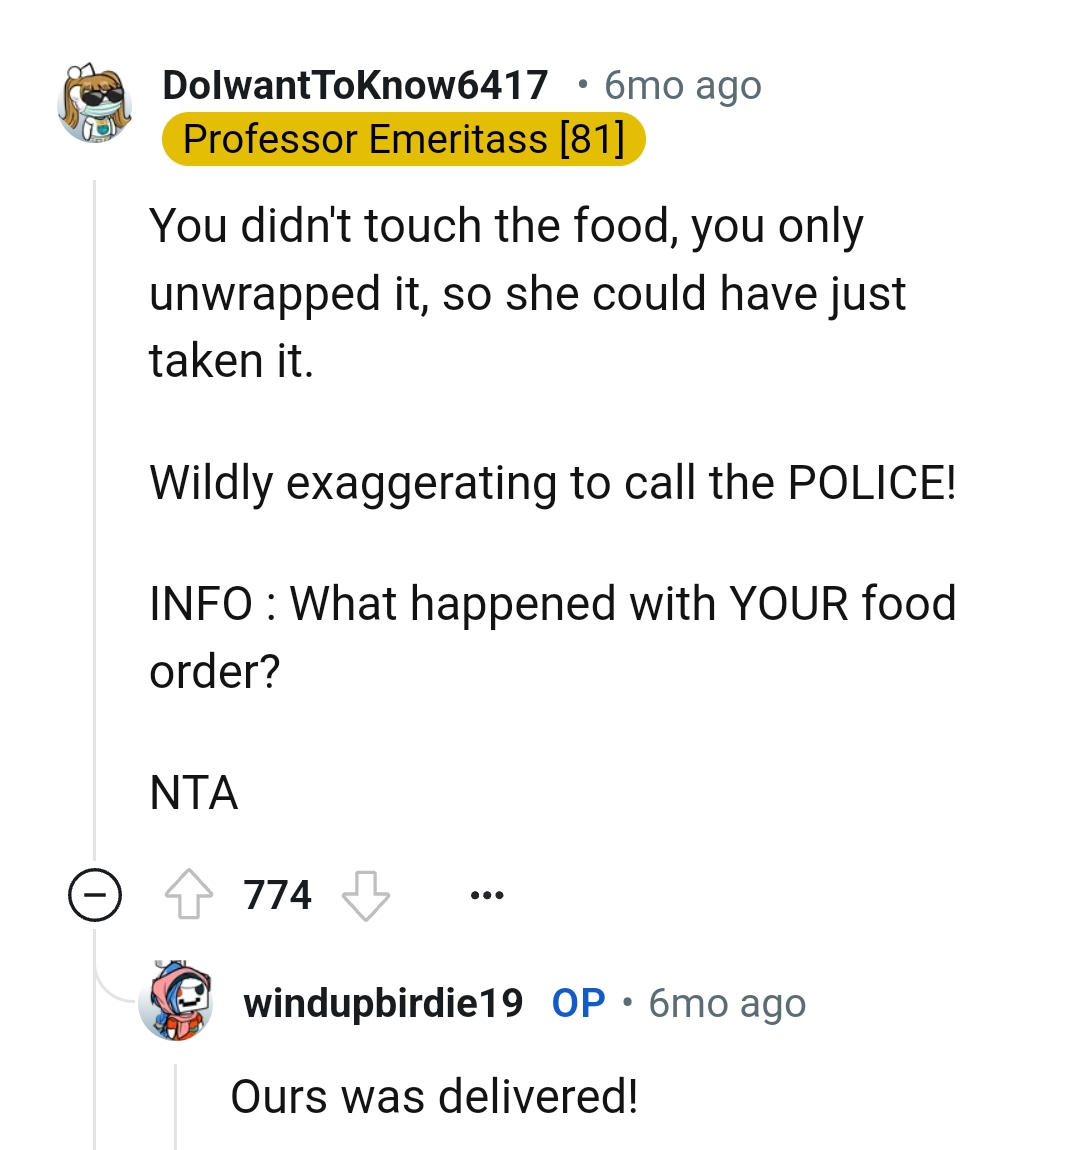
Task: Open windupbirdie19's profile
Action: click(x=381, y=1003)
